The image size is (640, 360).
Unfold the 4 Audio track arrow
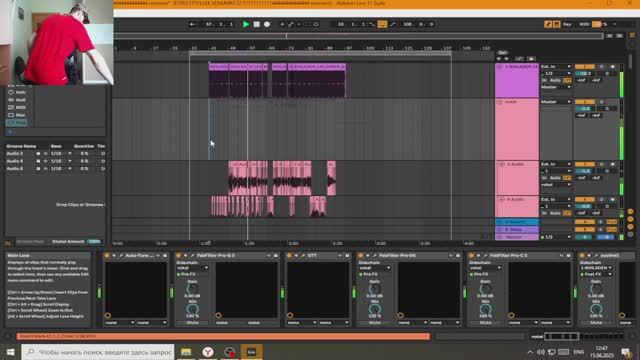tap(502, 199)
